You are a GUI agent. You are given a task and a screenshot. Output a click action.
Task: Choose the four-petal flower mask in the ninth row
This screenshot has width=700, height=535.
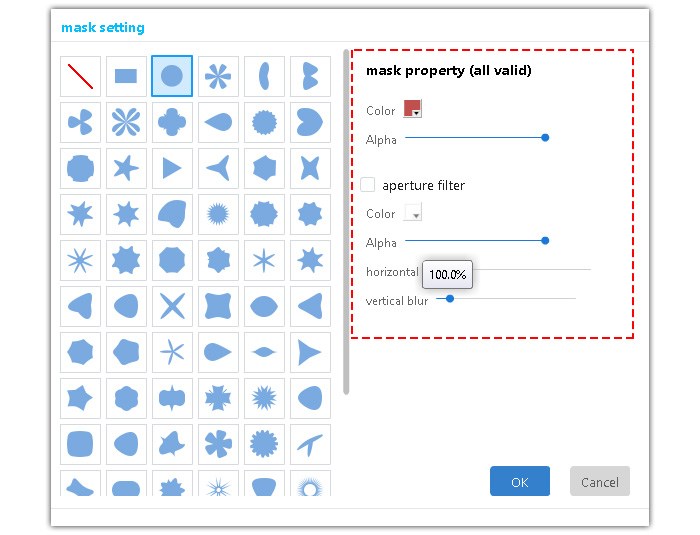(218, 444)
